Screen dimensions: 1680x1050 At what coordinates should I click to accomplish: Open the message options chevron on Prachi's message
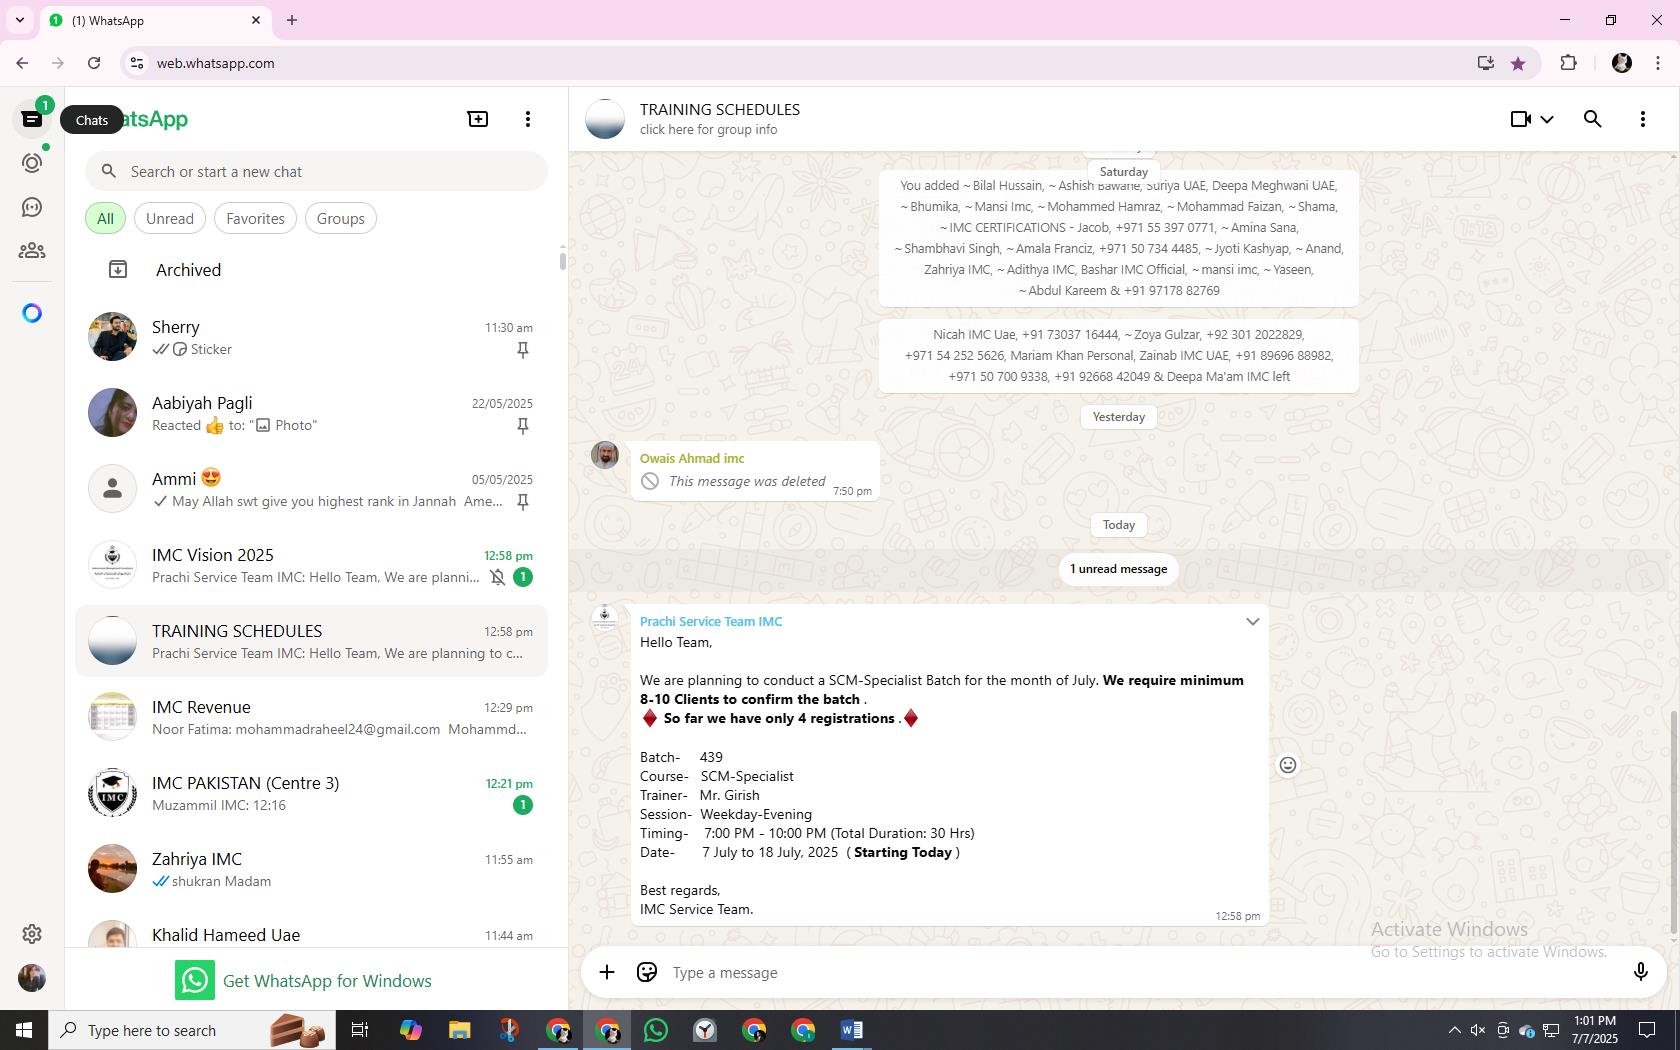pos(1252,622)
